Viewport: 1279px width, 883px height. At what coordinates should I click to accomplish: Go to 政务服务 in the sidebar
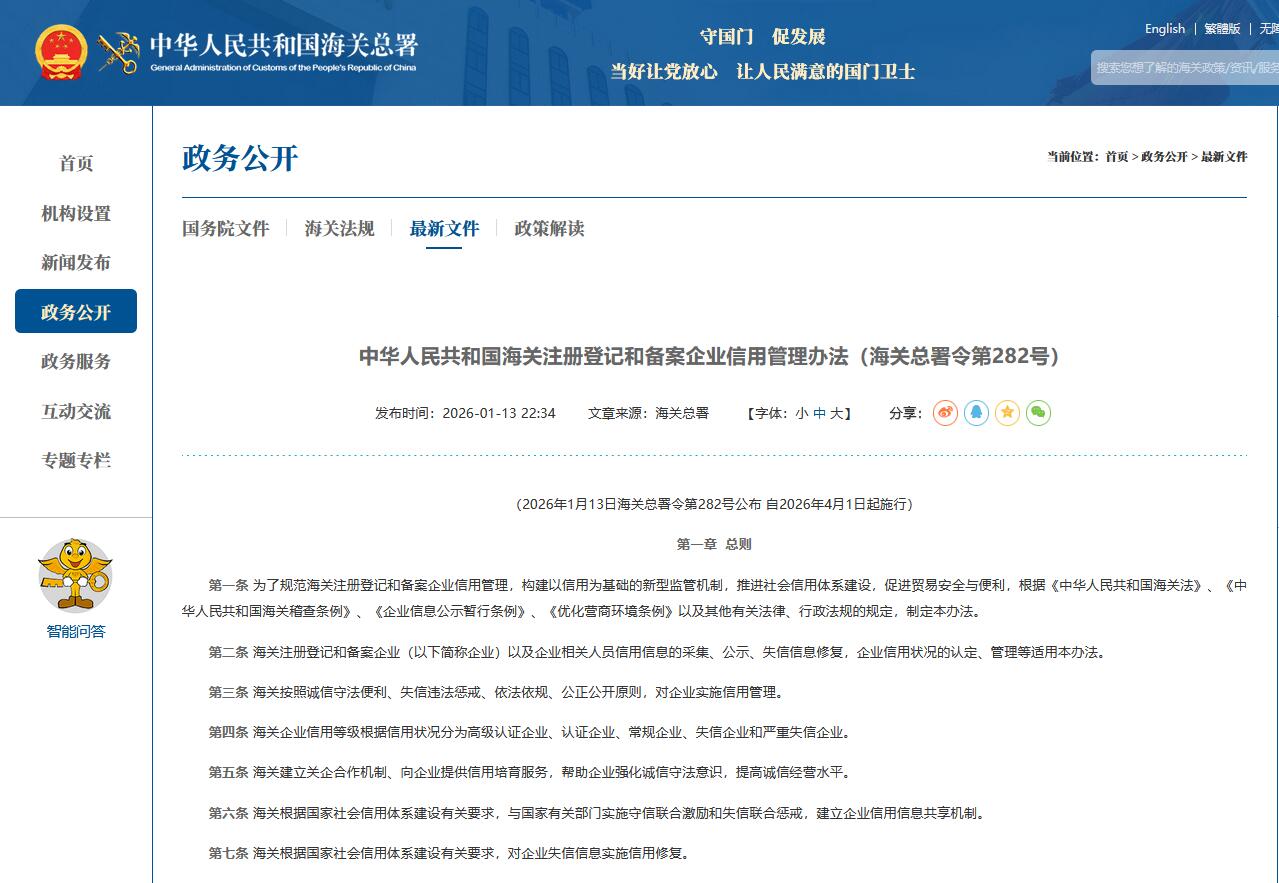point(76,362)
